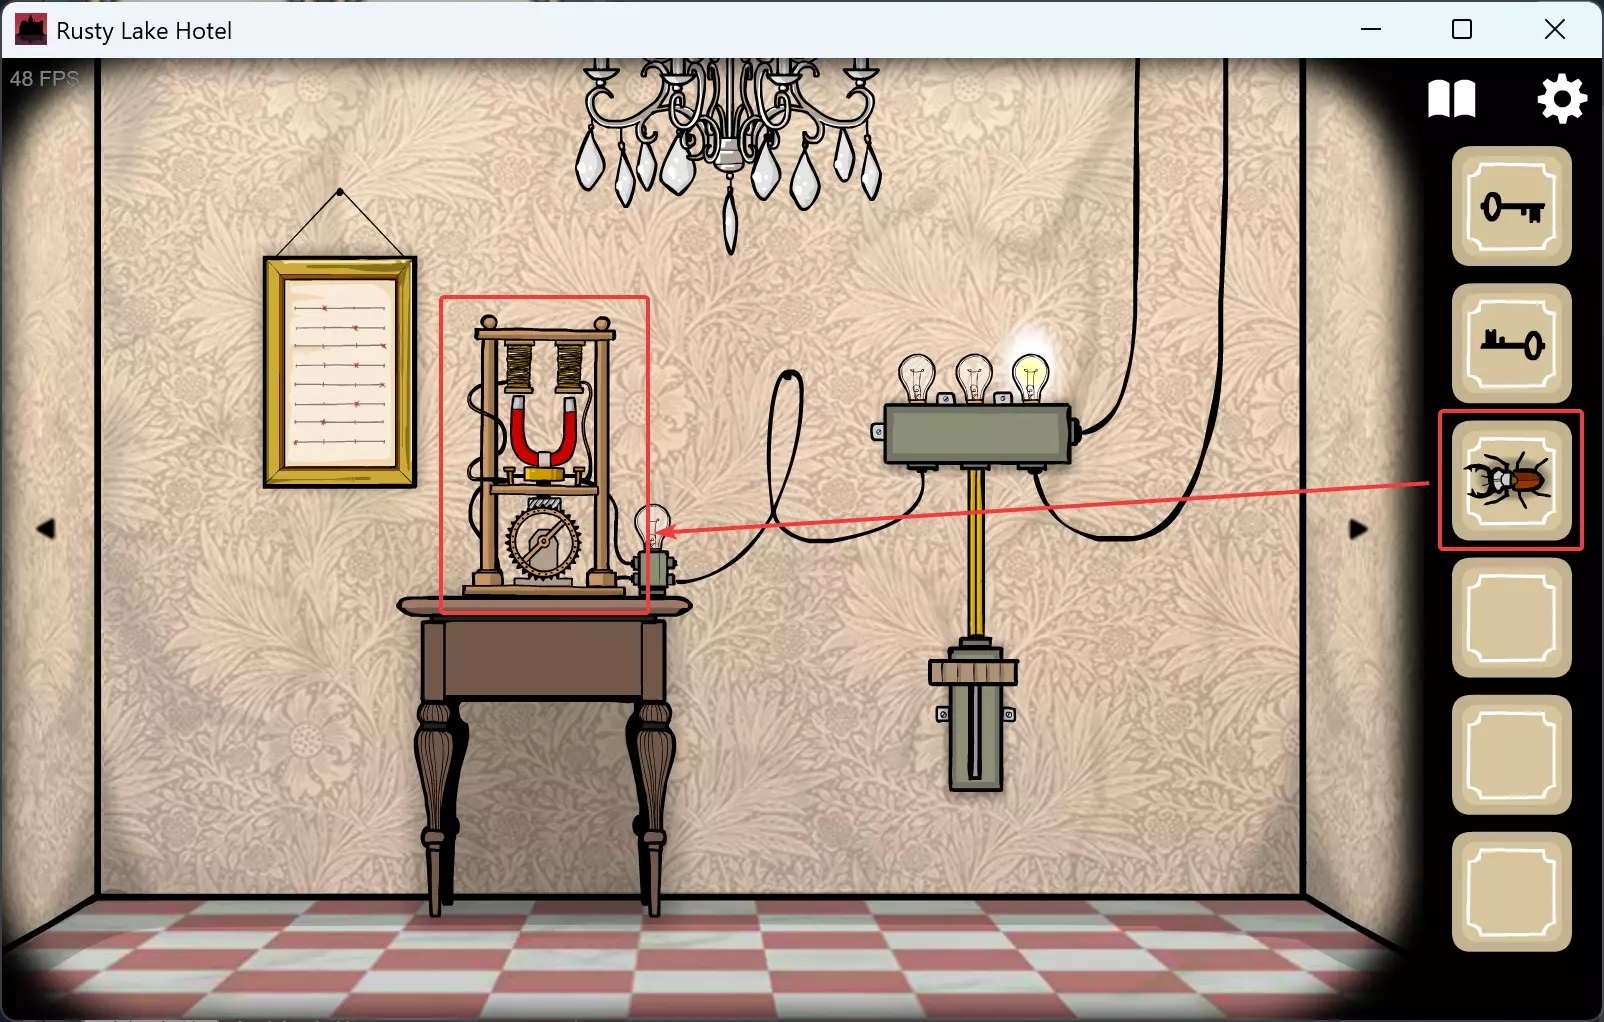
Task: Click the Rusty Lake Hotel title bar icon
Action: click(x=30, y=30)
